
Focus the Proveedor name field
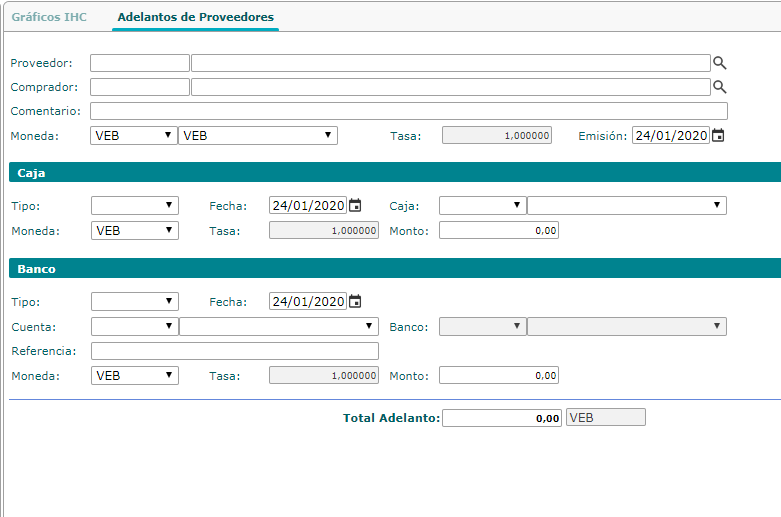coord(451,63)
